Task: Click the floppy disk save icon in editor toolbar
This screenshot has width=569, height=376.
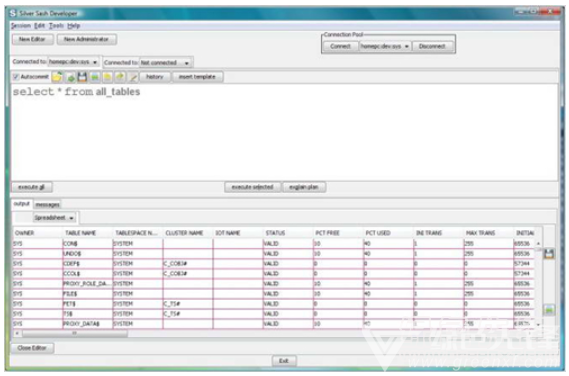Action: click(x=83, y=77)
